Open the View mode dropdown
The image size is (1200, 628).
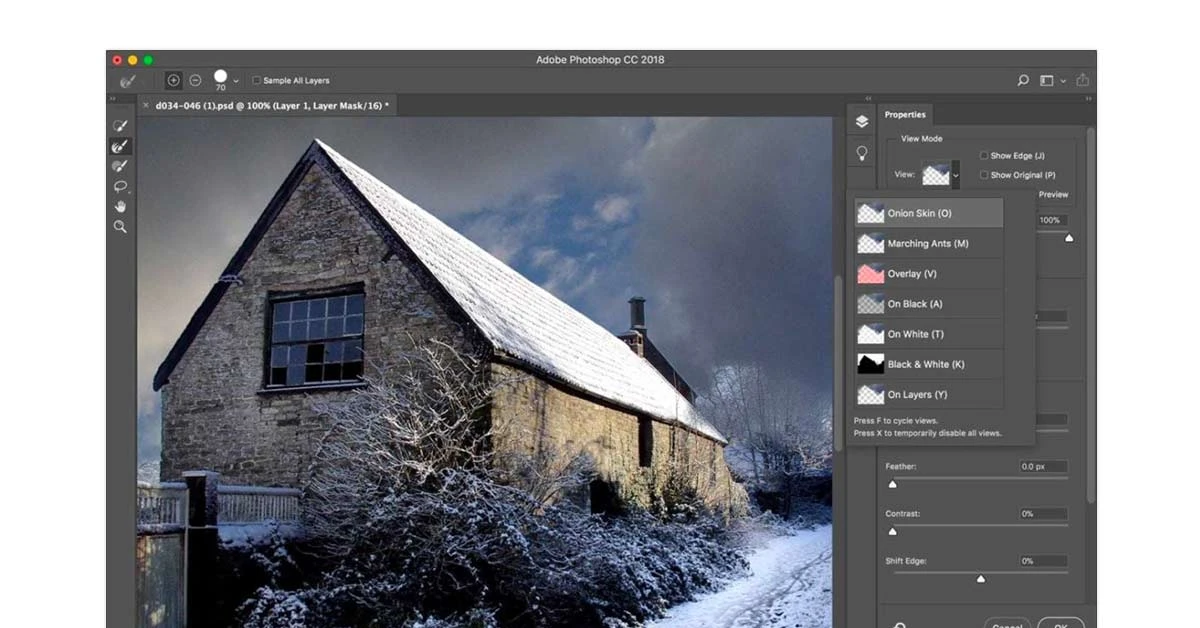(955, 174)
